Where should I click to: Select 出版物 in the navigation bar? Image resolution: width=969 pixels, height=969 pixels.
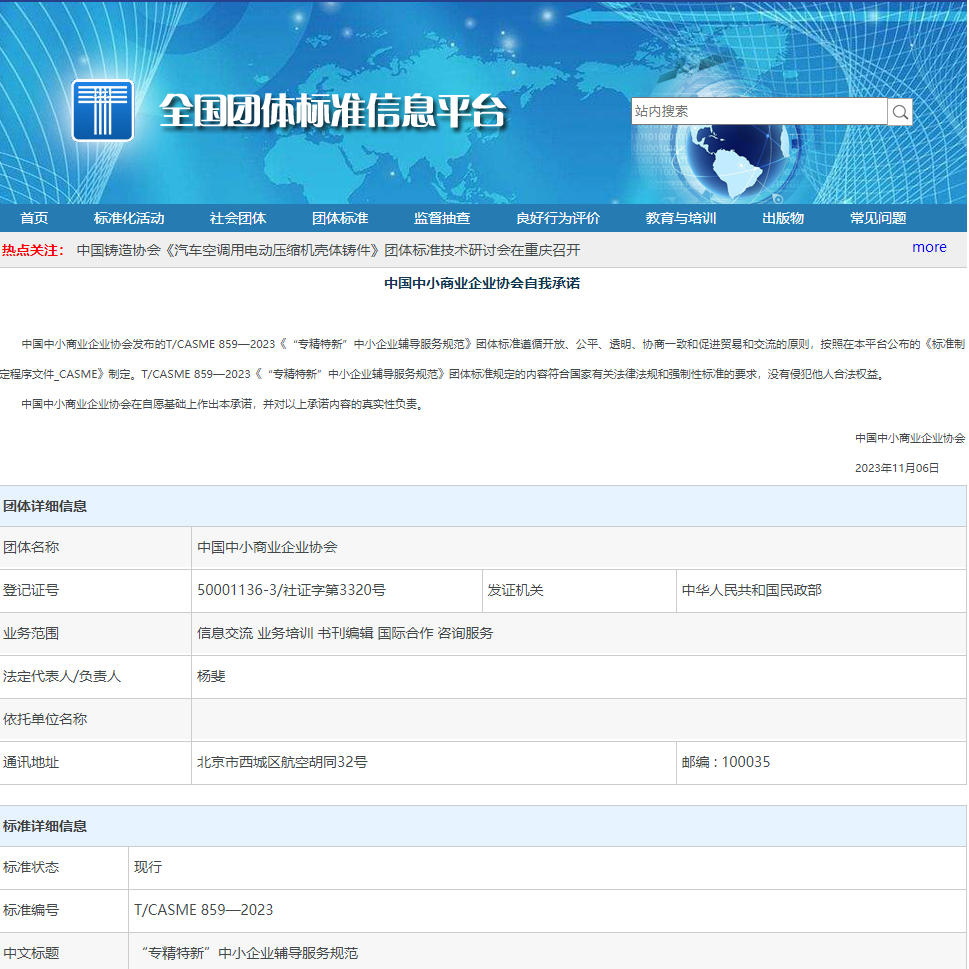(x=782, y=218)
